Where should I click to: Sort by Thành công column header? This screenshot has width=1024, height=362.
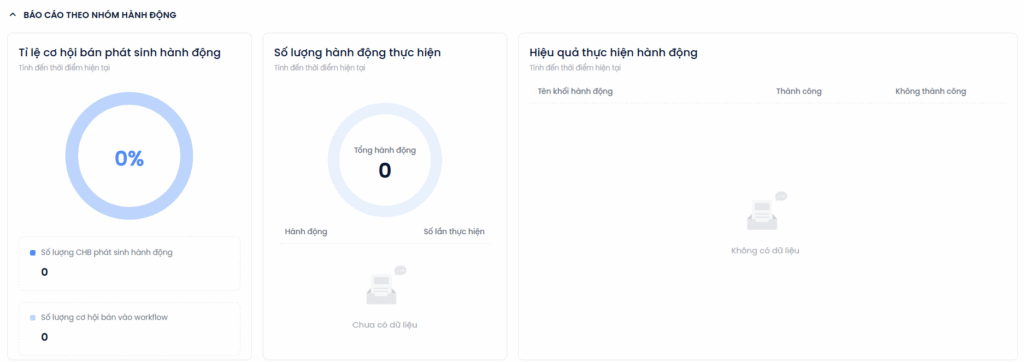point(799,91)
